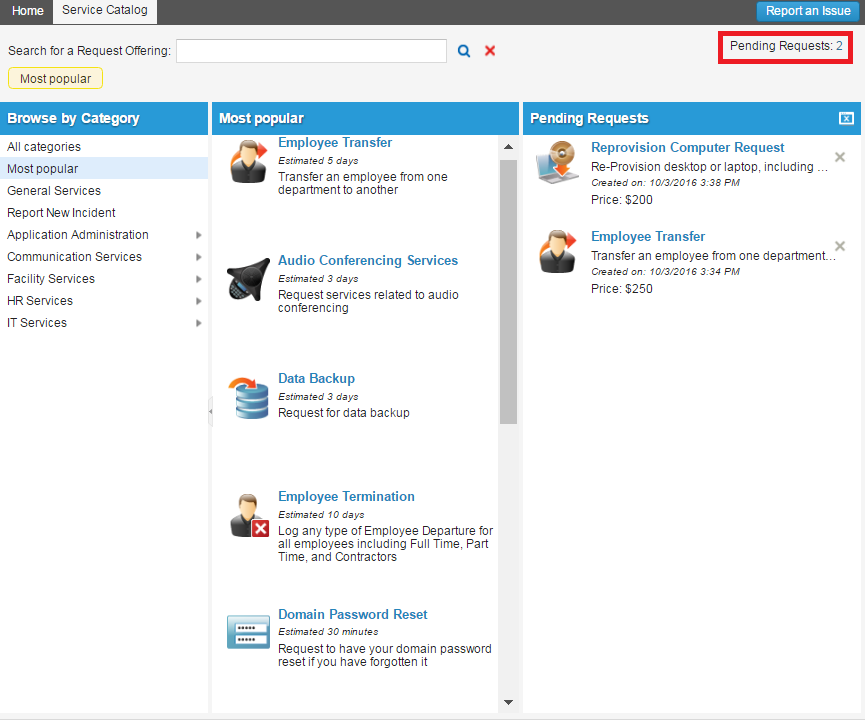865x726 pixels.
Task: Select General Services category
Action: pos(54,191)
